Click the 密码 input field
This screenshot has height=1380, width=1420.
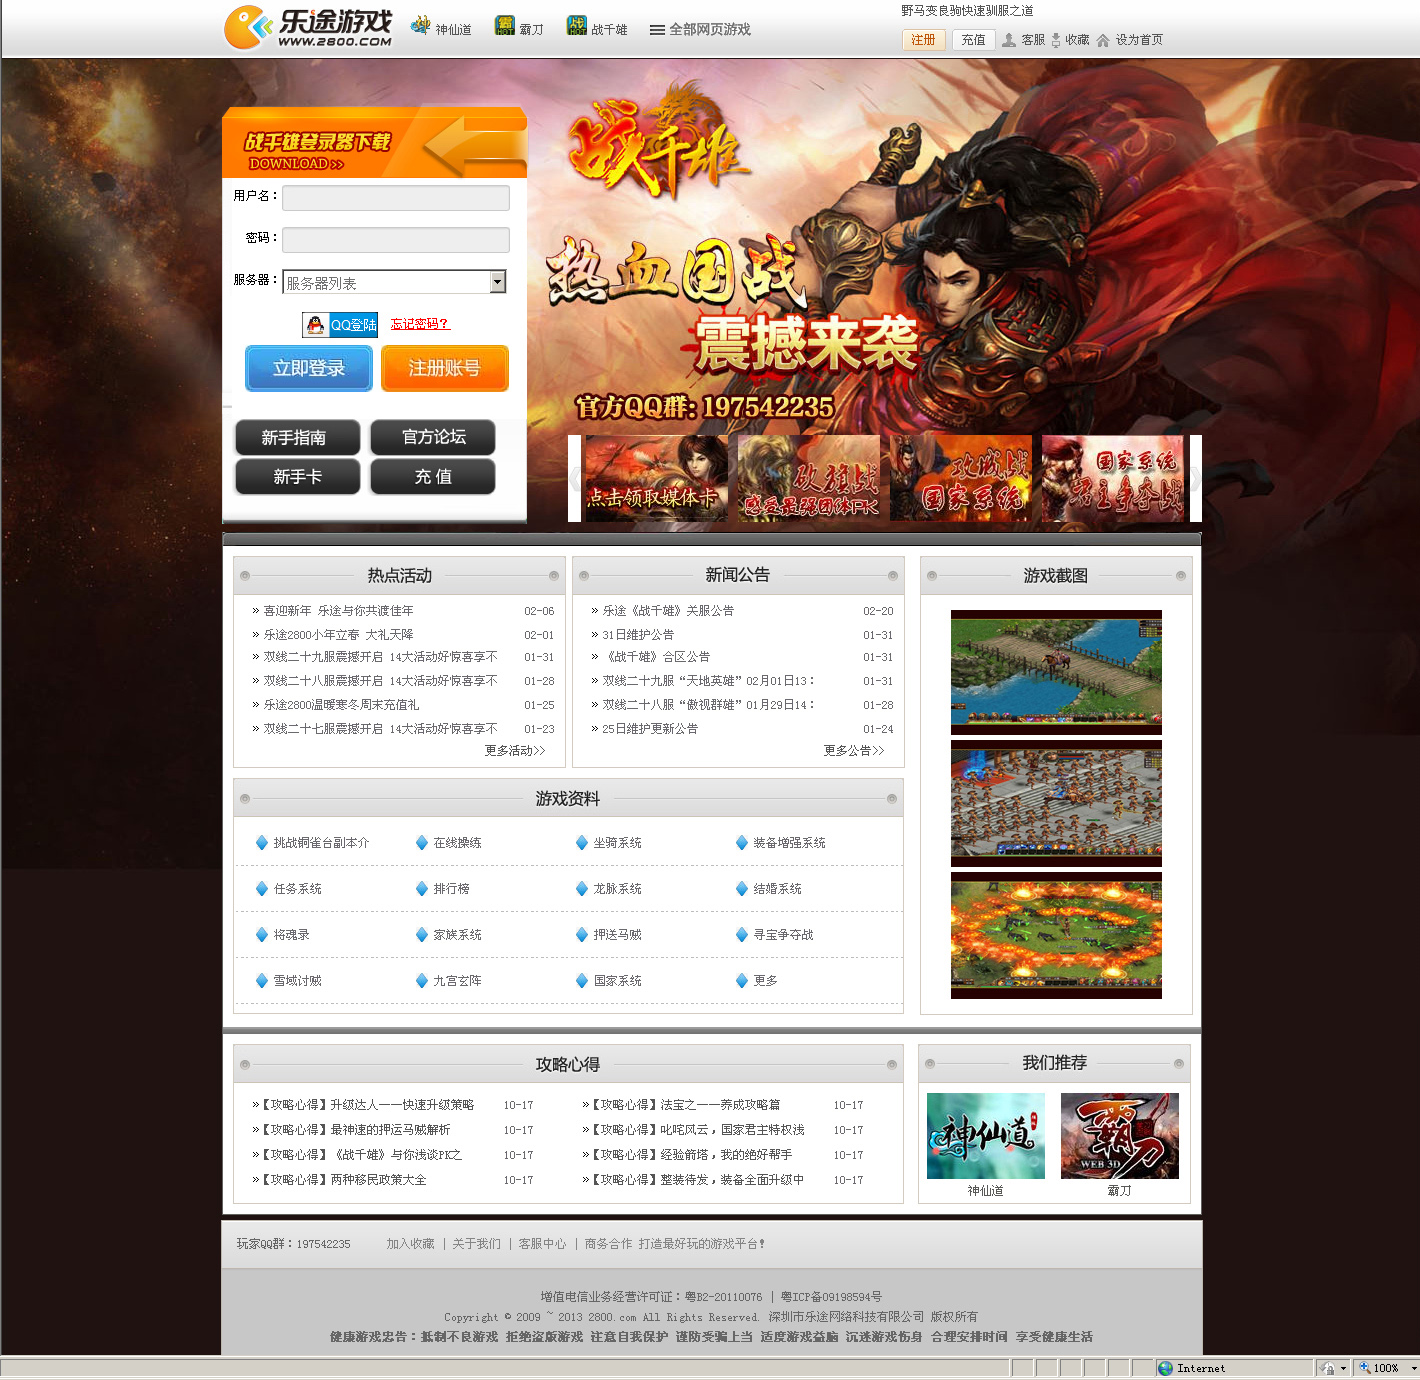(x=396, y=240)
